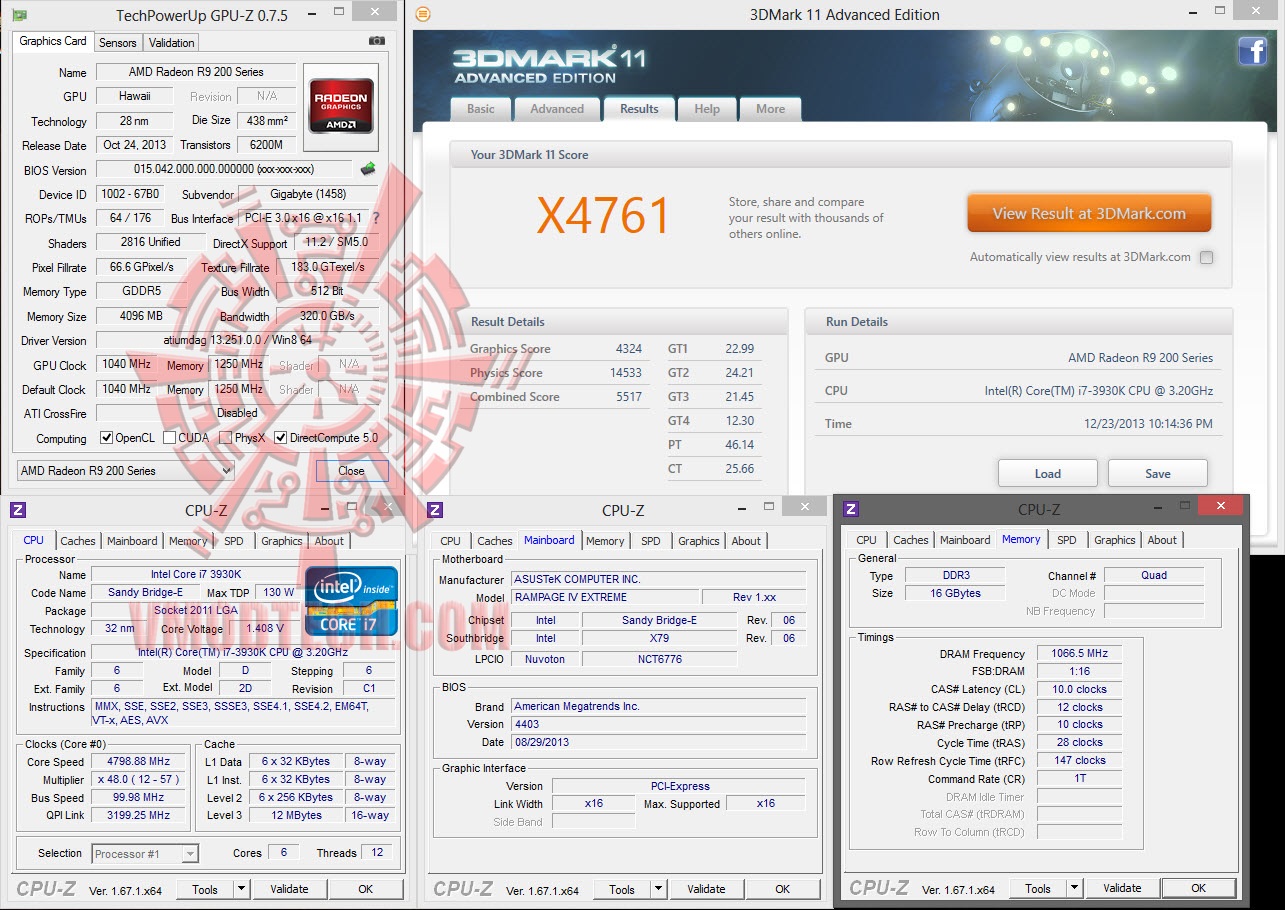Click the Load button in Run Details
The width and height of the screenshot is (1285, 910).
(1048, 474)
